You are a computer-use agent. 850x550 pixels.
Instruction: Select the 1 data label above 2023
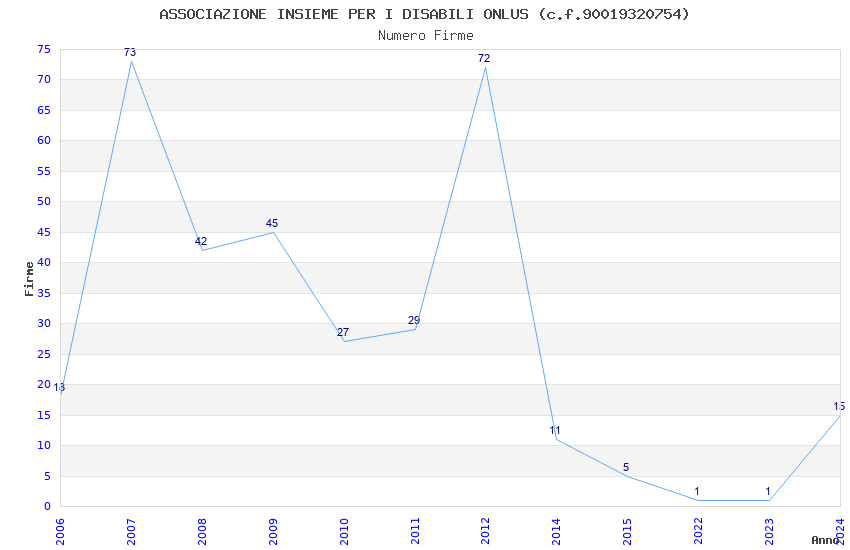pyautogui.click(x=768, y=492)
